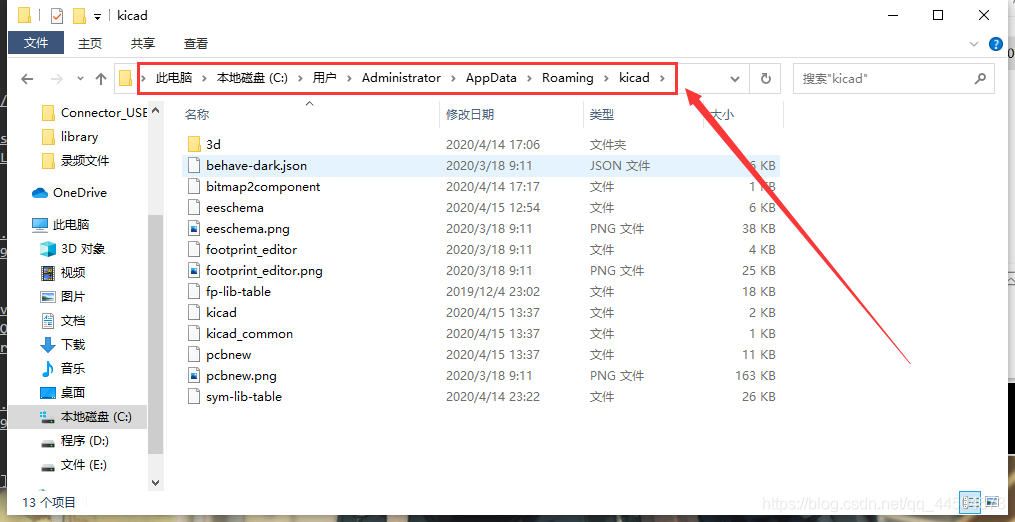Open OneDrive in the navigation pane

(80, 193)
